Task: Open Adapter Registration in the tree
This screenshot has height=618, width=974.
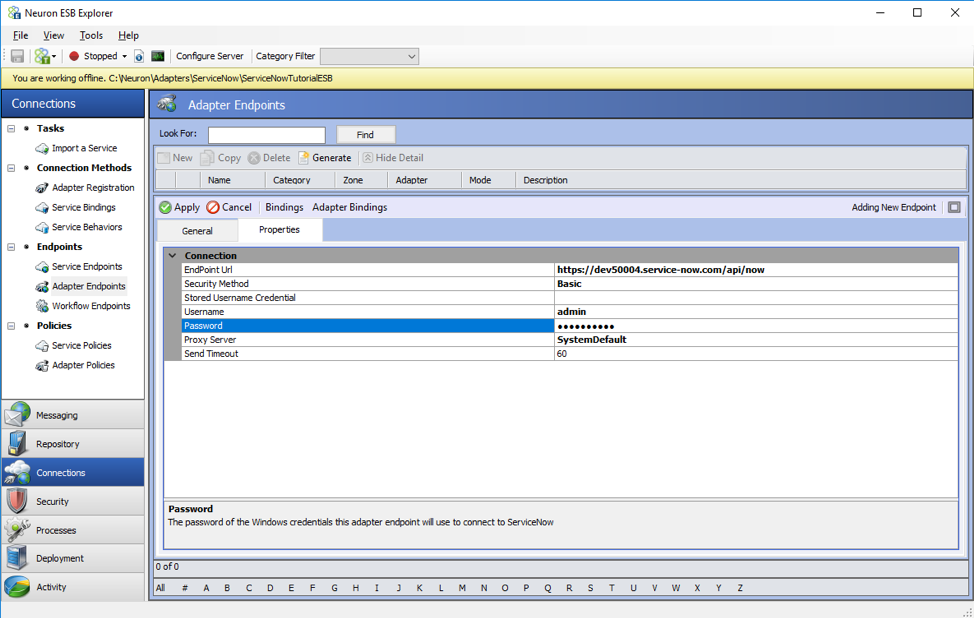Action: 93,188
